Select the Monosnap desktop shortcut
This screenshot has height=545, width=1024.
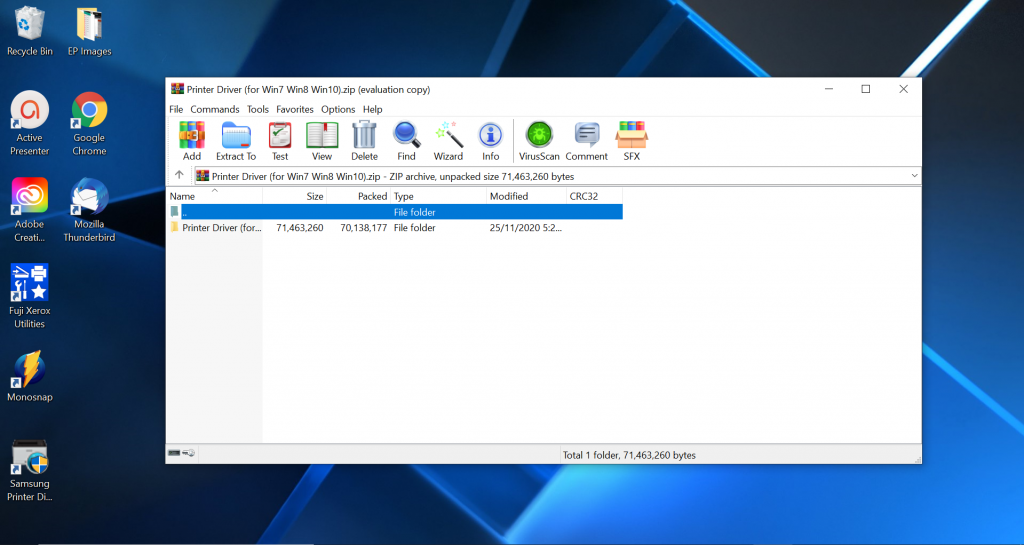29,377
